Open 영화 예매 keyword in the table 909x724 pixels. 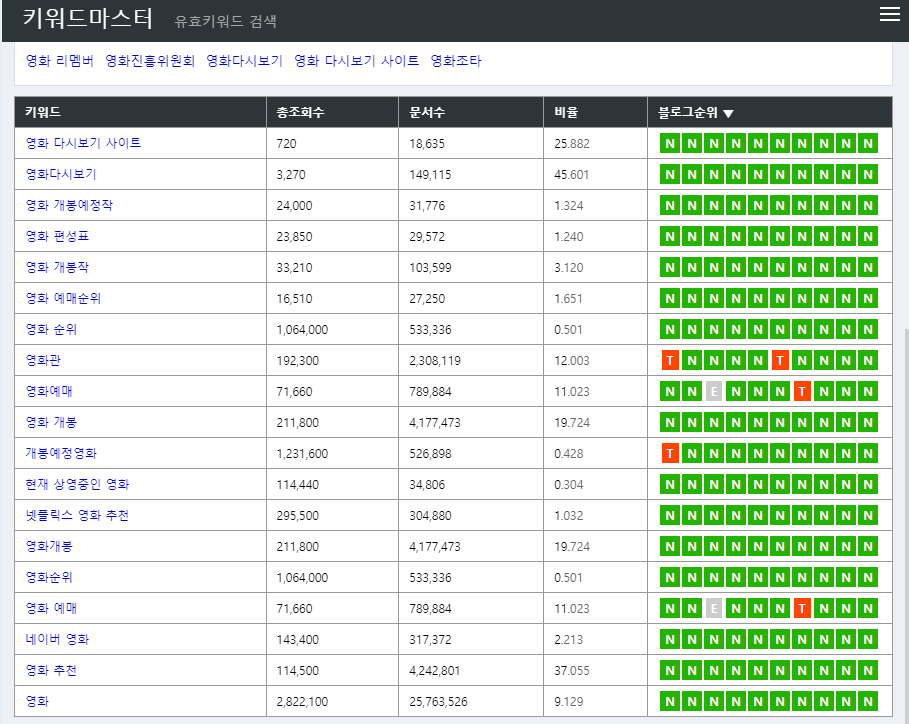51,609
